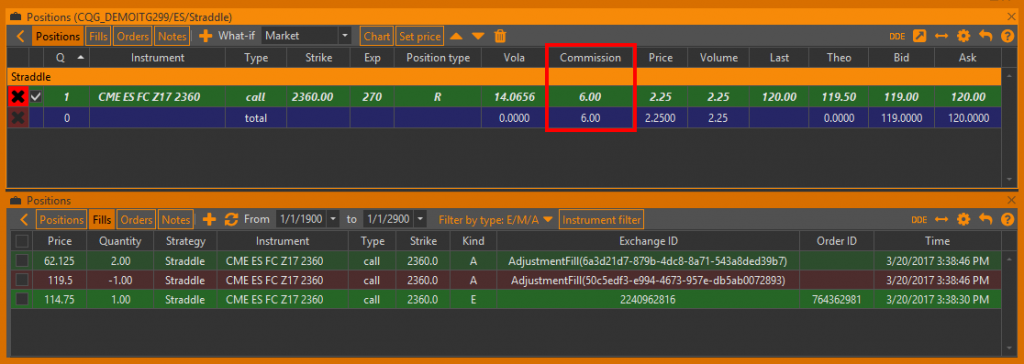Select Positions tab in top panel
This screenshot has width=1024, height=364.
point(58,36)
